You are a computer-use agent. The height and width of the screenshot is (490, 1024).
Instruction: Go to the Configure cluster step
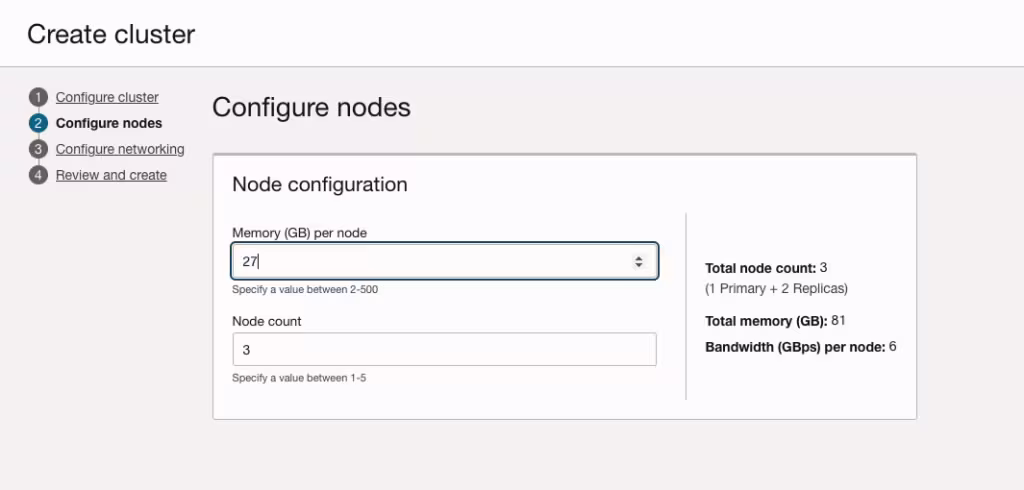coord(107,97)
